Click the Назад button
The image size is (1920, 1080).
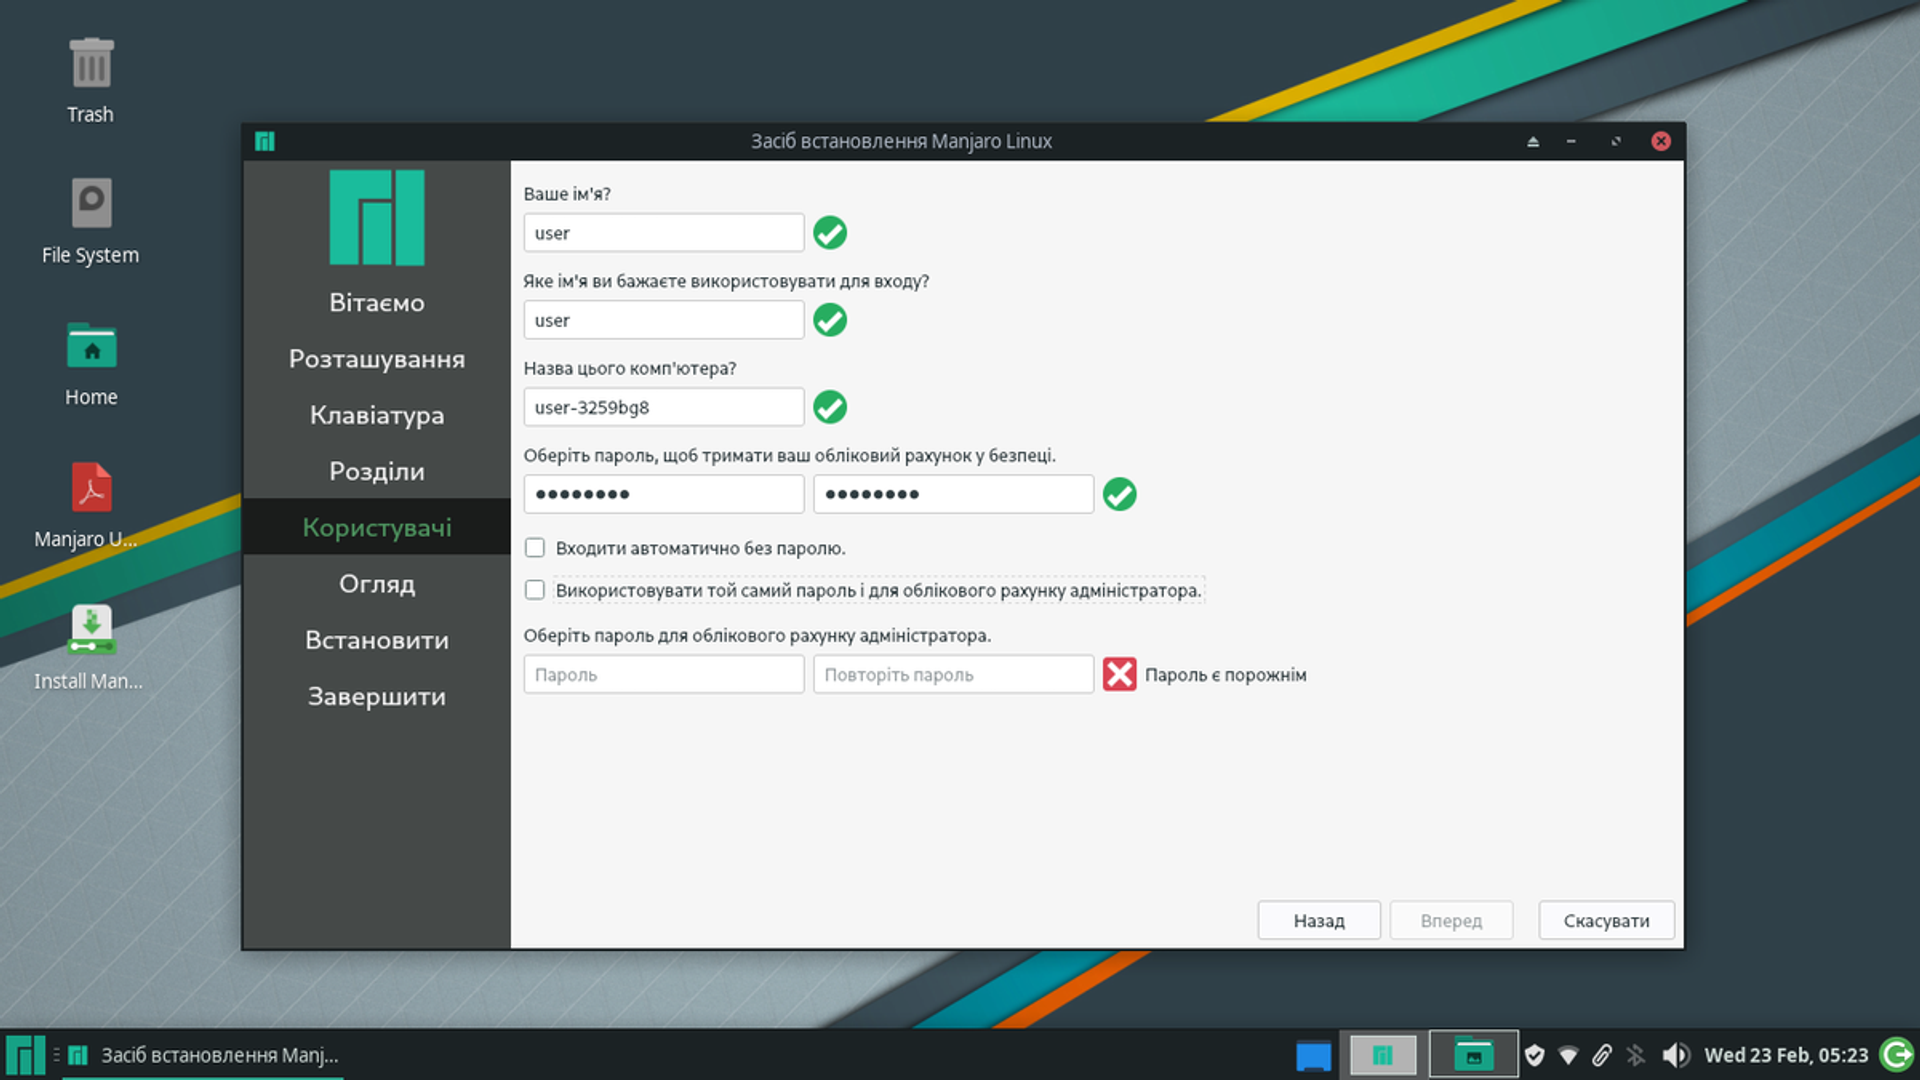1319,920
